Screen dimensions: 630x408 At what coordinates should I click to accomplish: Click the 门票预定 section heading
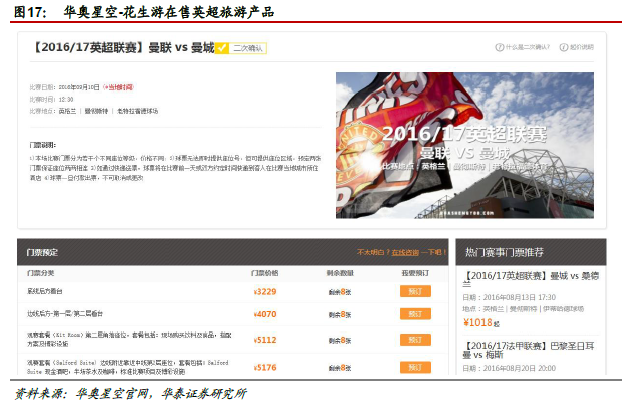click(42, 252)
